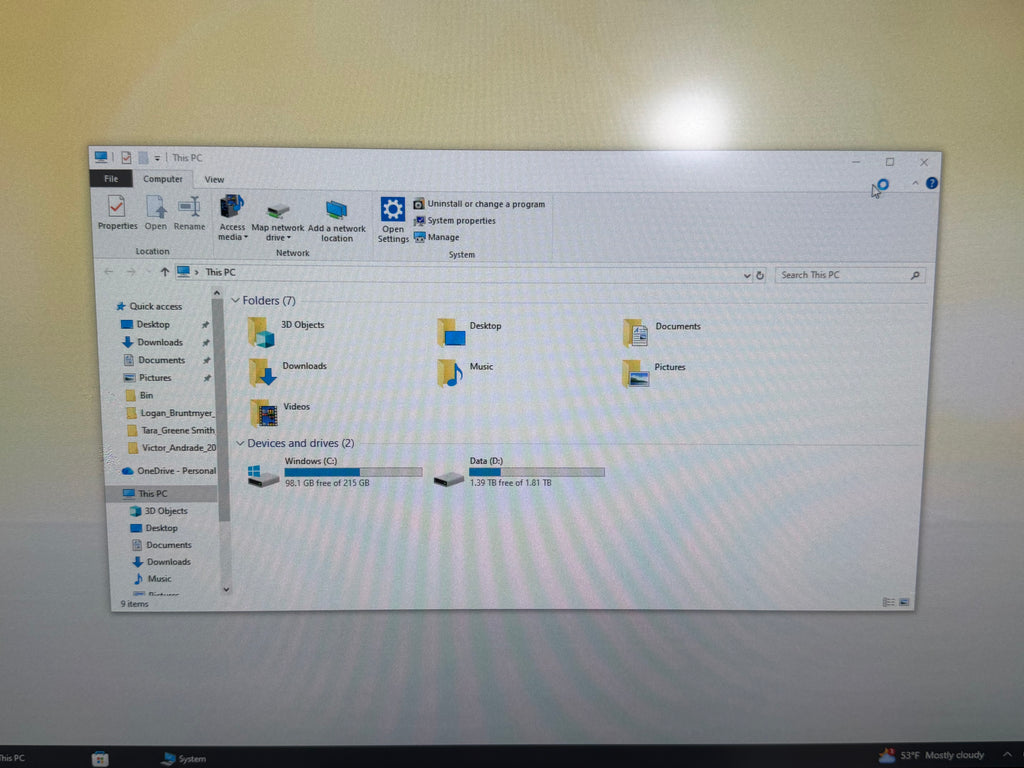Select Desktop under This PC tree
This screenshot has width=1024, height=768.
click(154, 528)
